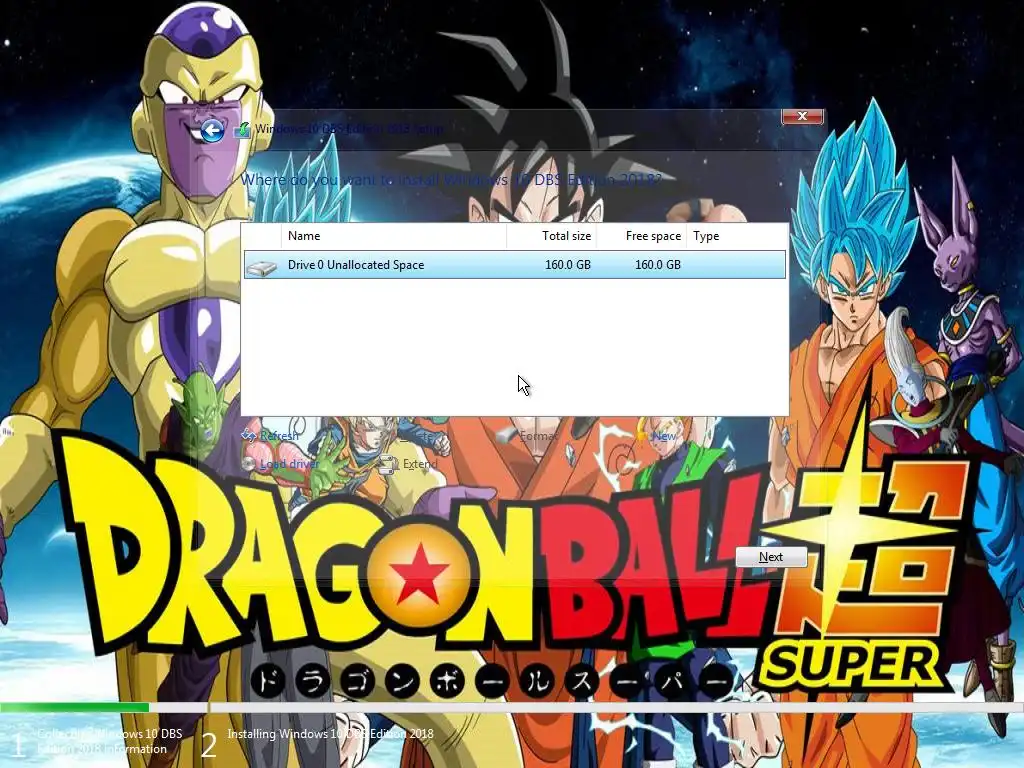This screenshot has width=1024, height=768.
Task: Click the drive icon in Drive 0 row
Action: click(x=262, y=266)
